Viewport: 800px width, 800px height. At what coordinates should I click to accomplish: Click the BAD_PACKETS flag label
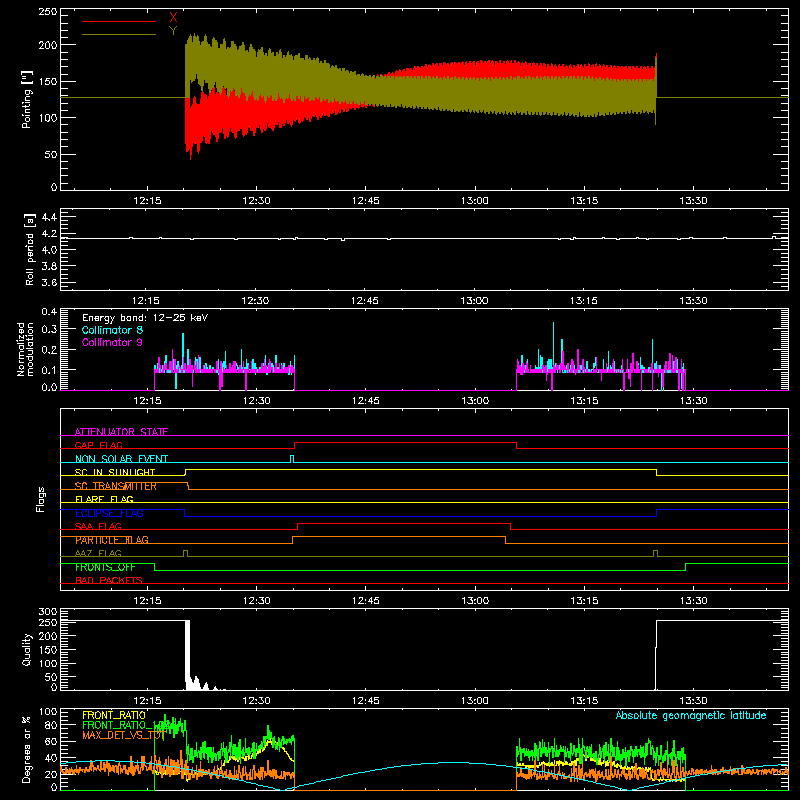click(109, 580)
